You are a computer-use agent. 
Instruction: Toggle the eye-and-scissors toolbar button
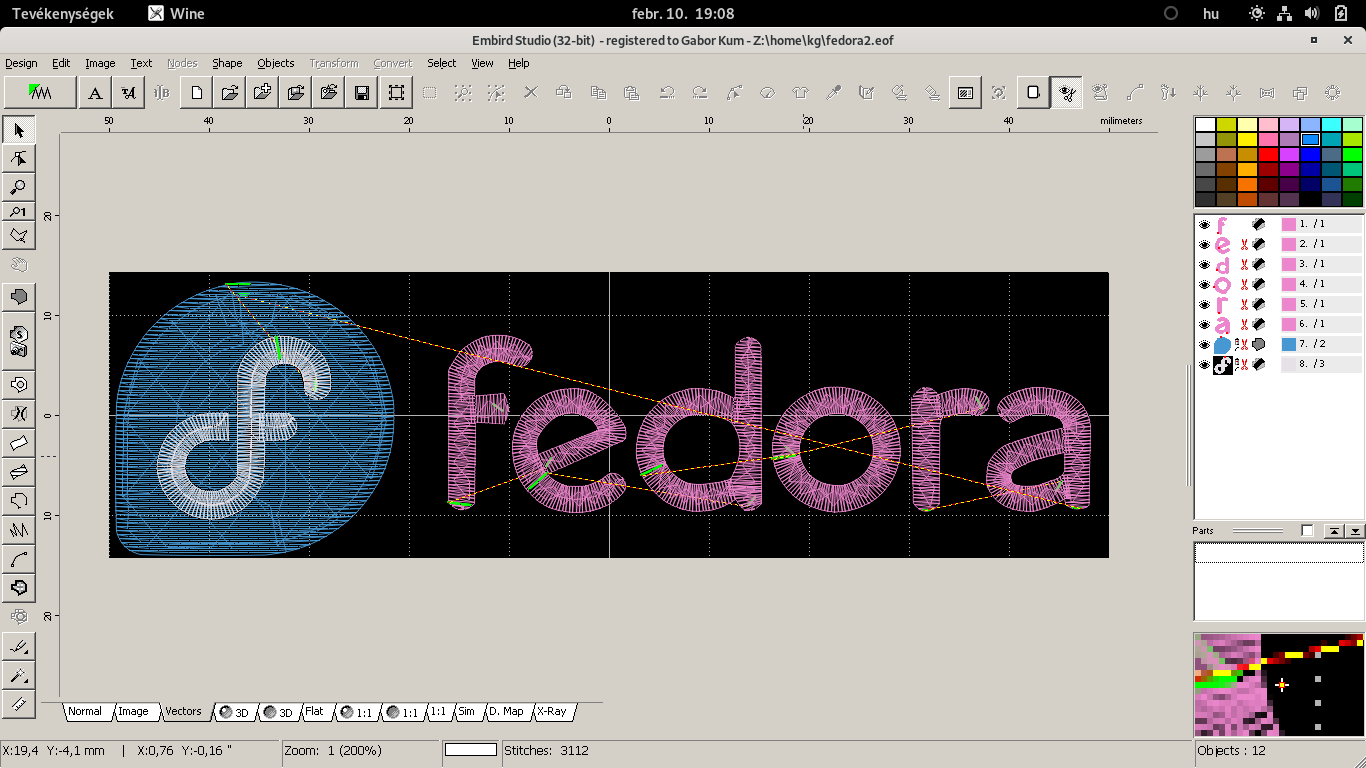point(1067,93)
